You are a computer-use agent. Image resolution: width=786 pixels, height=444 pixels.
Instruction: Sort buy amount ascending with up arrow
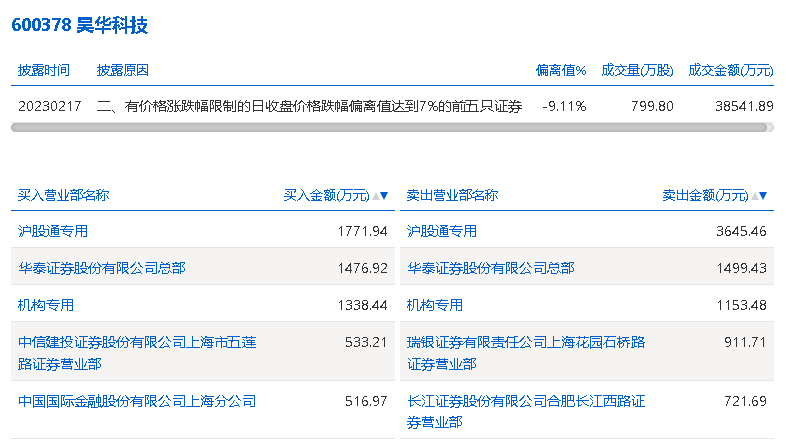(x=375, y=196)
